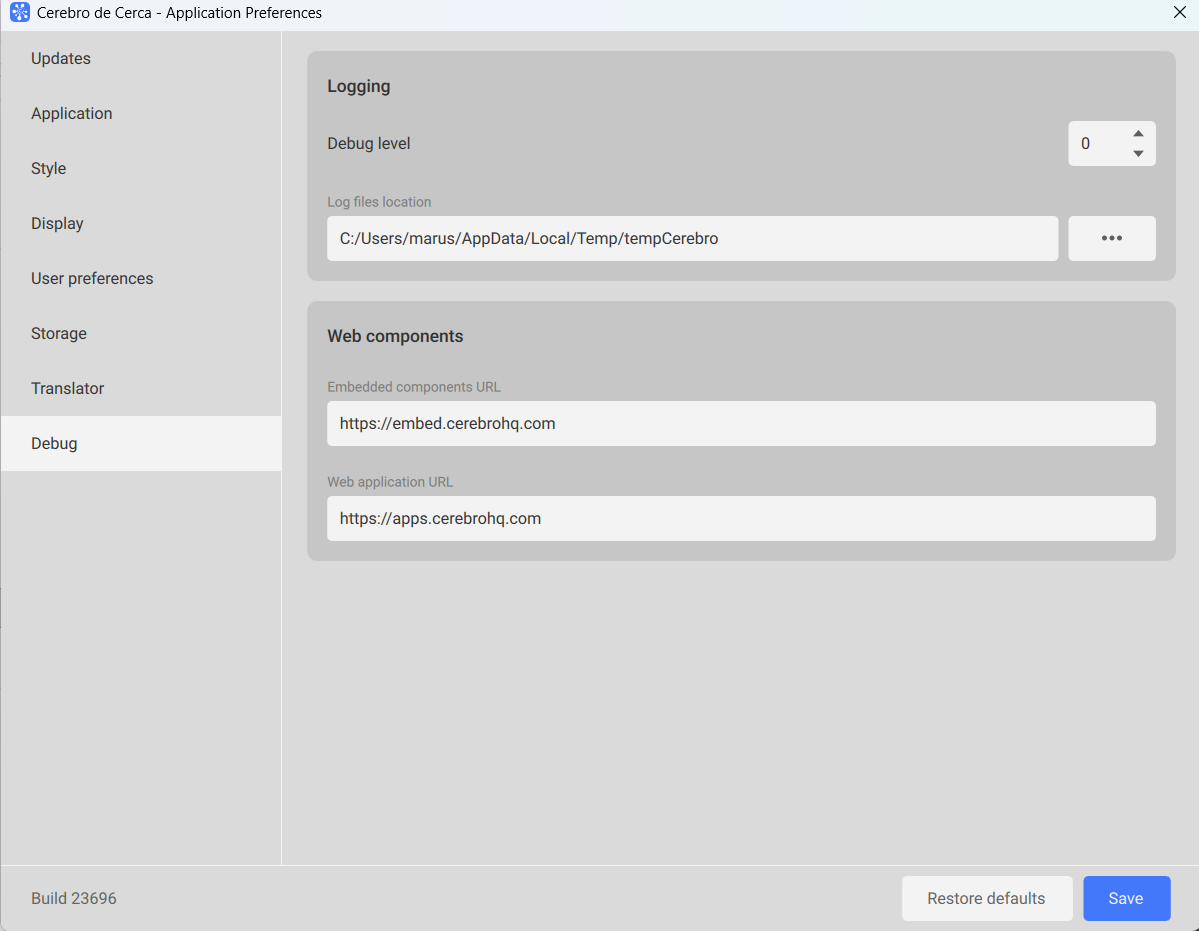Viewport: 1199px width, 931px height.
Task: Show the Storage settings
Action: click(59, 333)
